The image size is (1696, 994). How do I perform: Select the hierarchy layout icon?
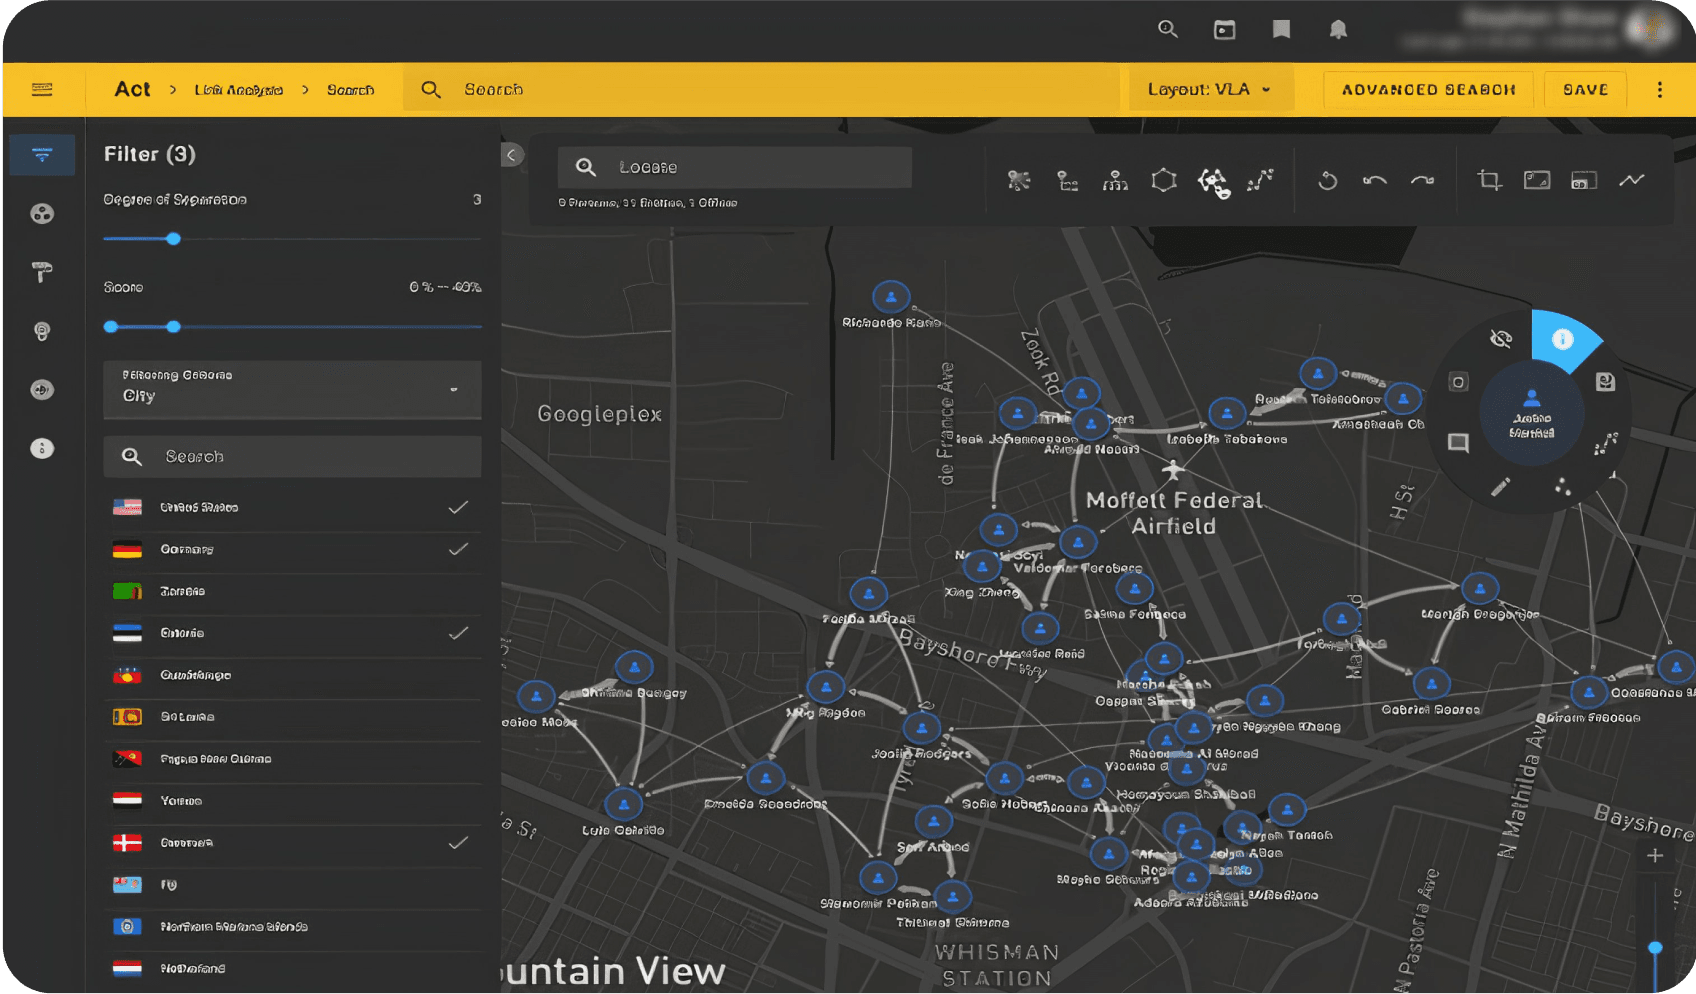tap(1115, 181)
